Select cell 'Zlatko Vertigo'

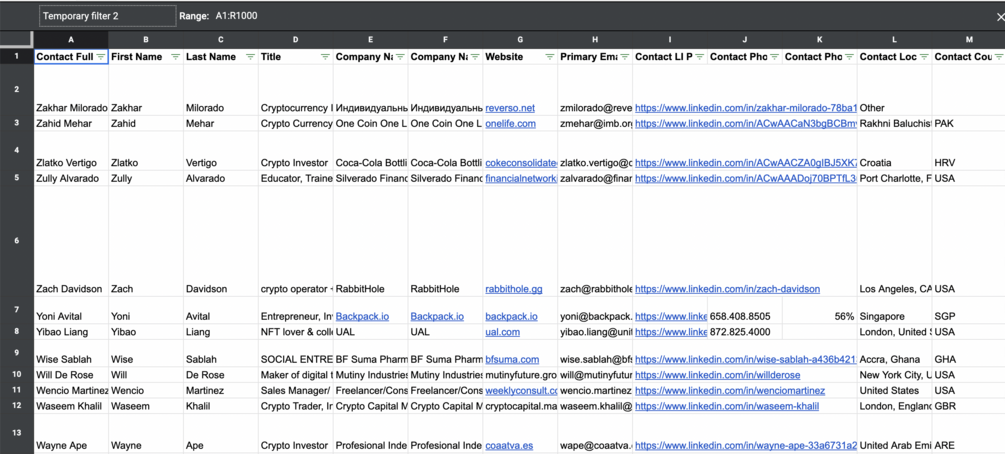(x=71, y=151)
